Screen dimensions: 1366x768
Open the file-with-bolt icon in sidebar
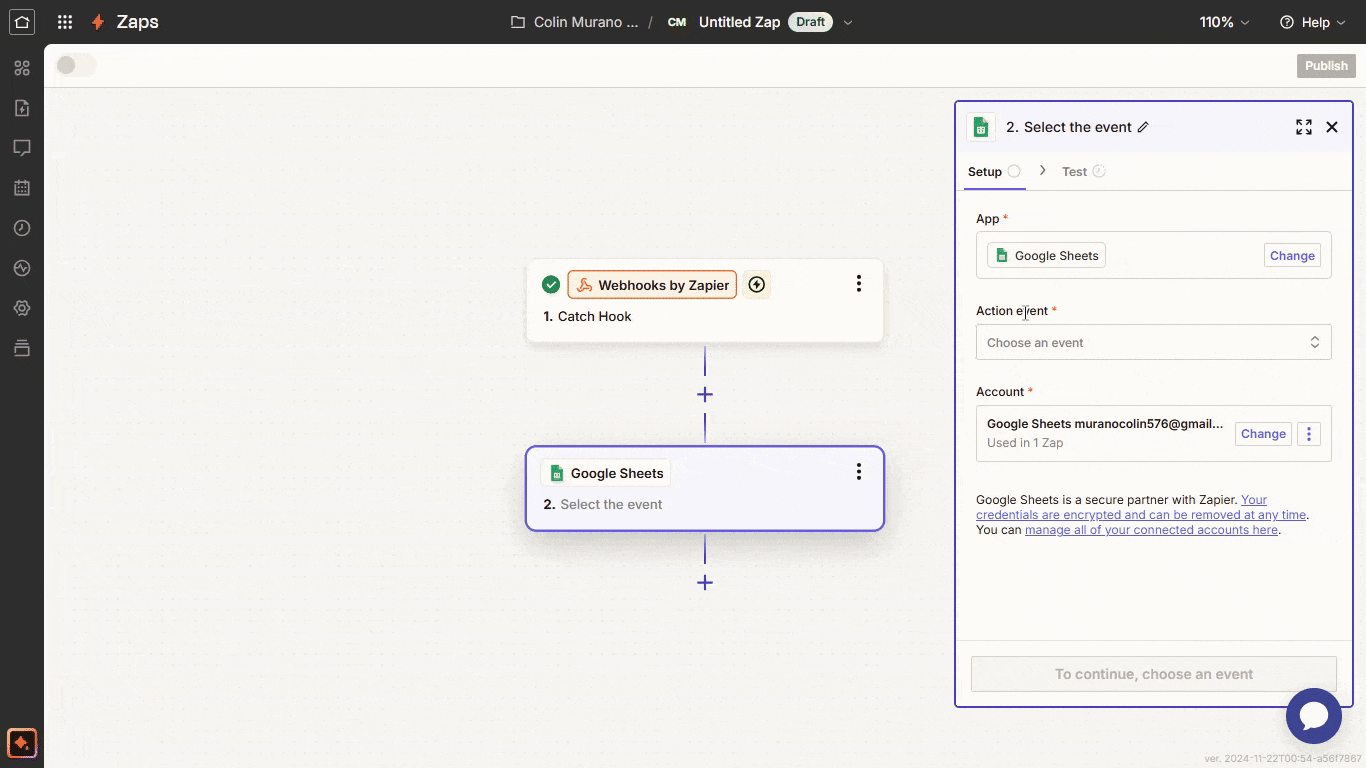point(22,108)
